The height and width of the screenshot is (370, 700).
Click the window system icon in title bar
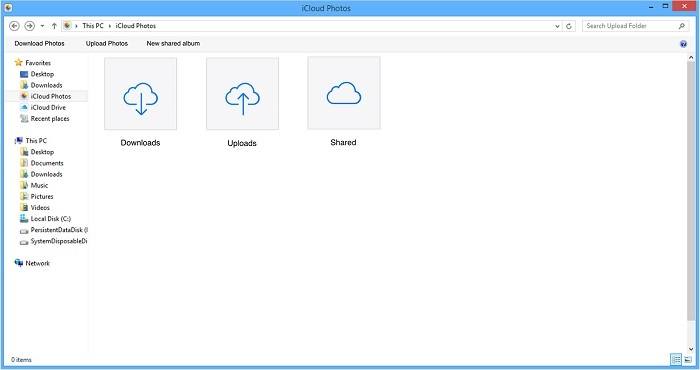click(x=8, y=8)
